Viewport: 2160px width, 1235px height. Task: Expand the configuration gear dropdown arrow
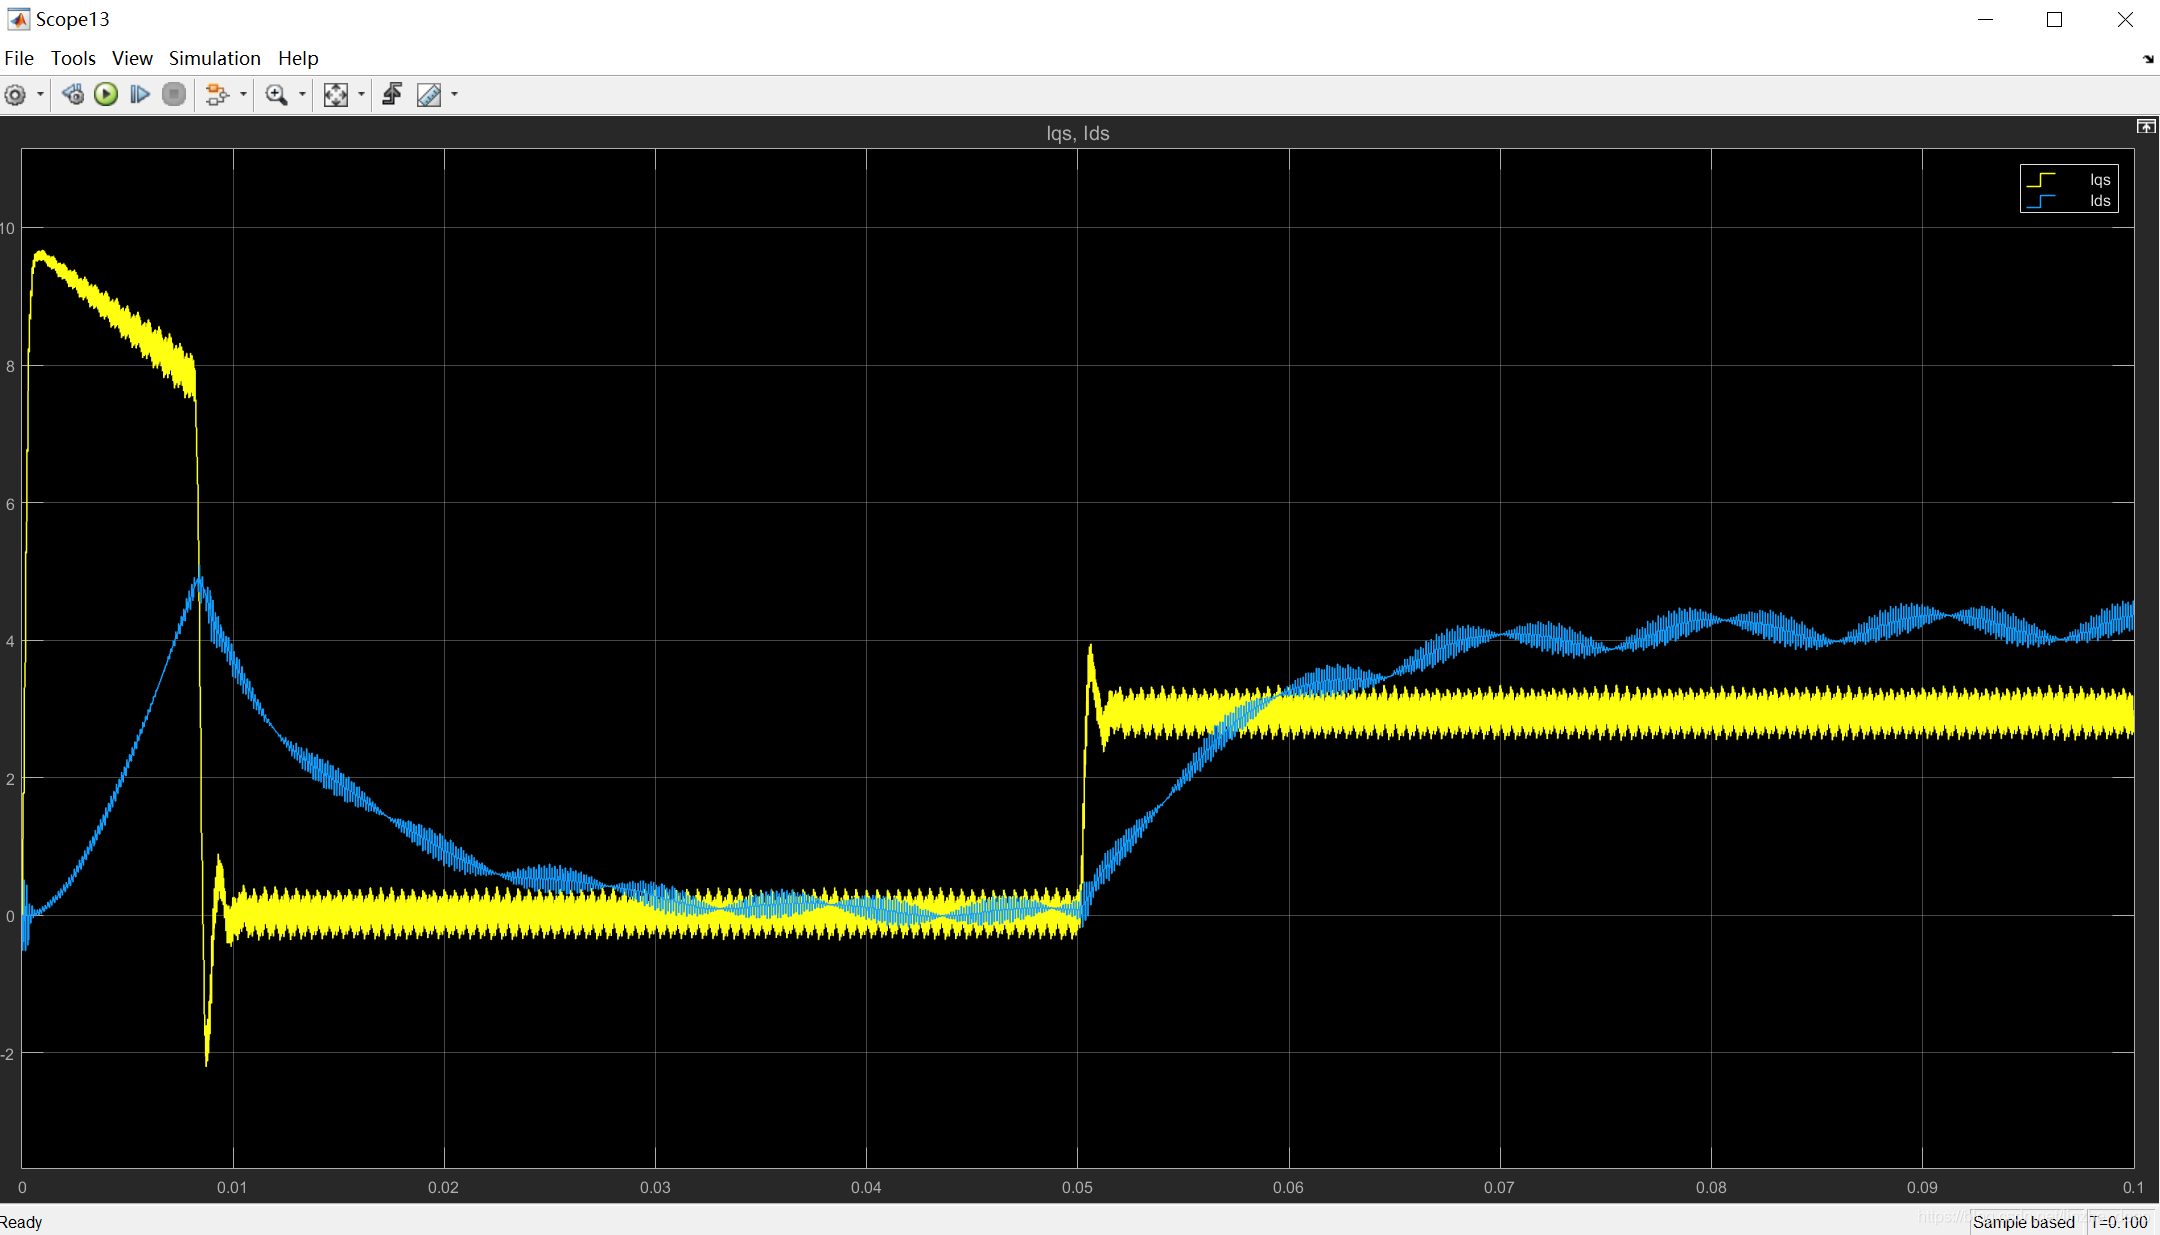(x=40, y=95)
